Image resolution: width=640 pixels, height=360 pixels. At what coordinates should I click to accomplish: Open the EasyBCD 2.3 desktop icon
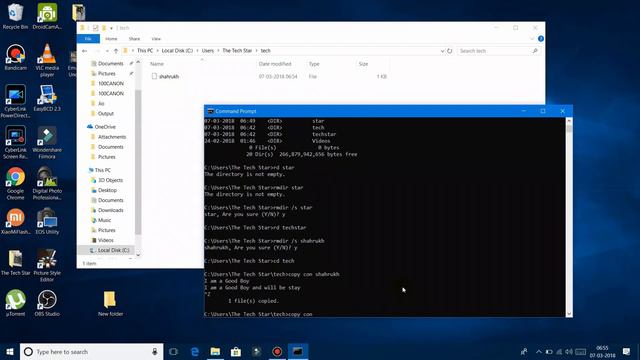(x=47, y=98)
